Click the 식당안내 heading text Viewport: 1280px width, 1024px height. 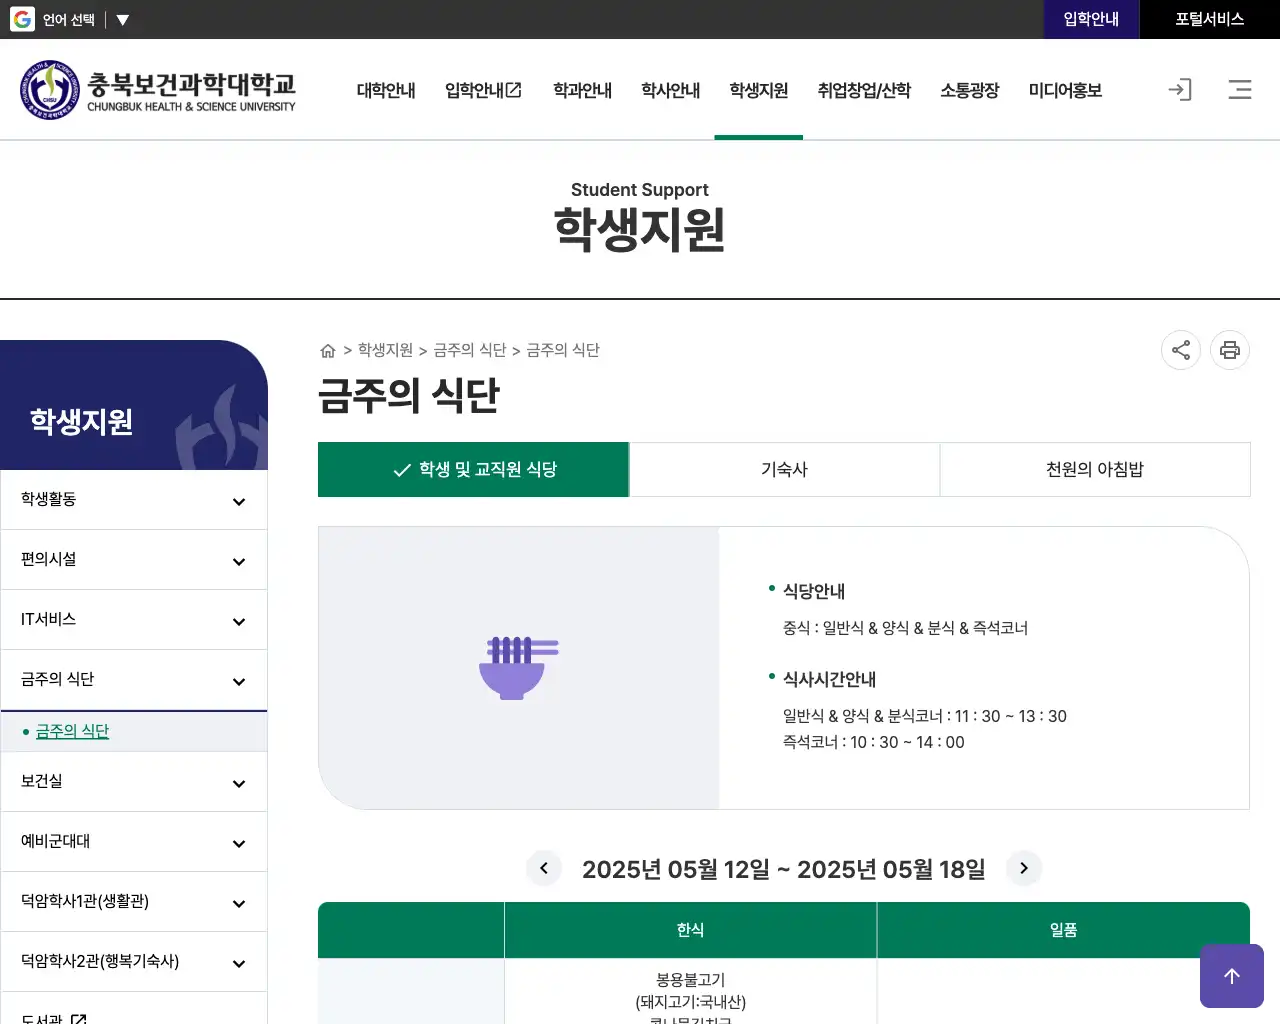[814, 591]
